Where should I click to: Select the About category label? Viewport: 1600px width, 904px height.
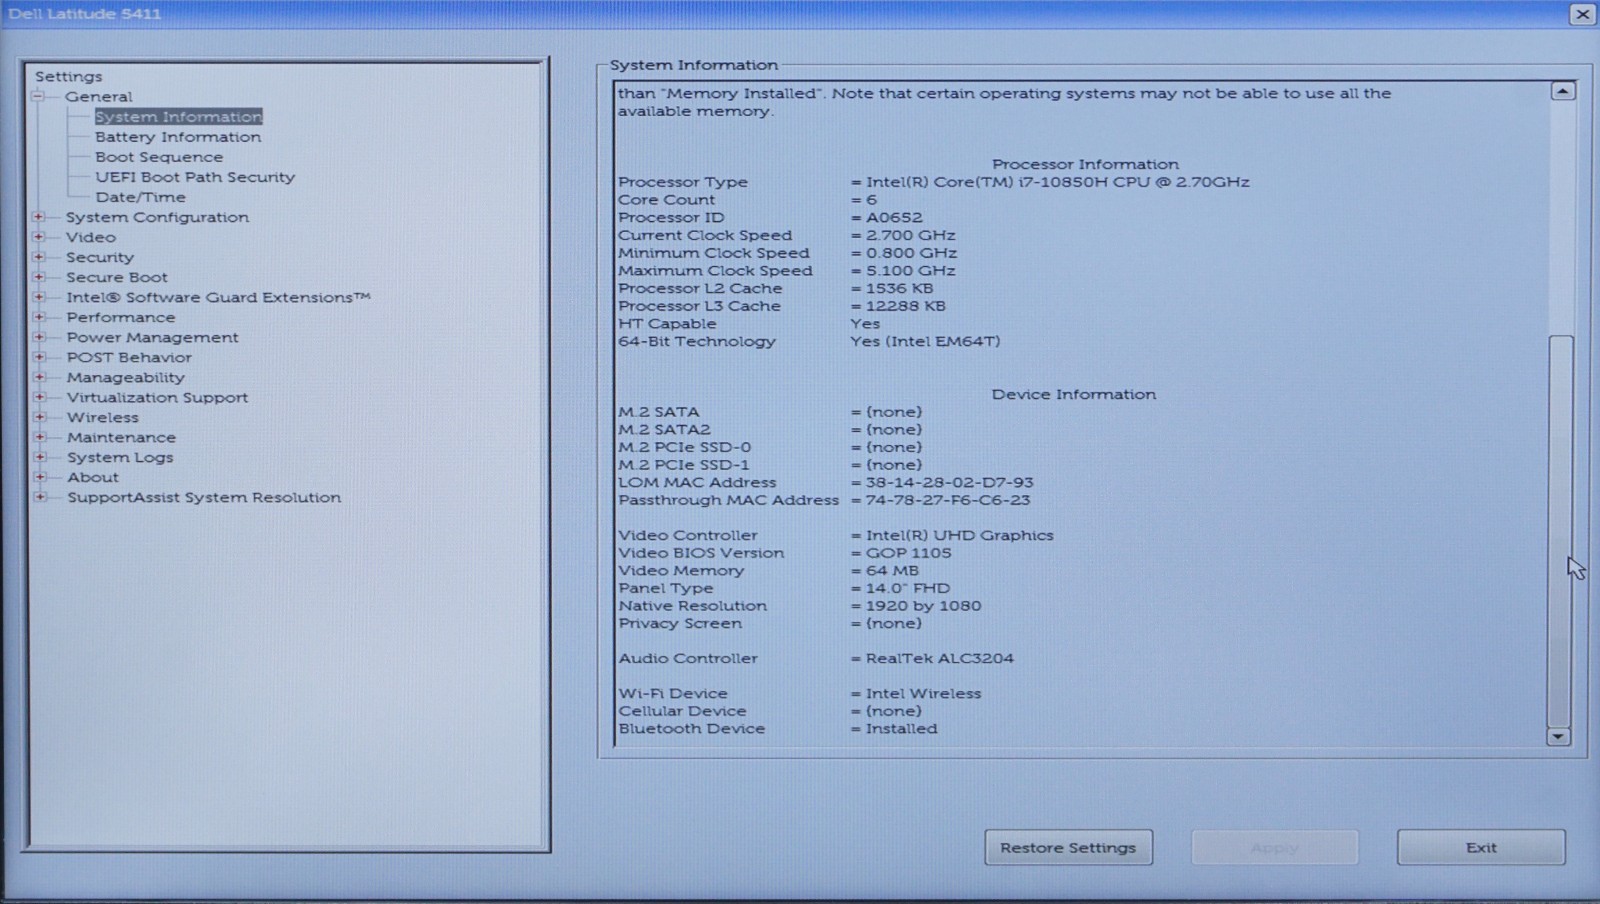pyautogui.click(x=93, y=477)
